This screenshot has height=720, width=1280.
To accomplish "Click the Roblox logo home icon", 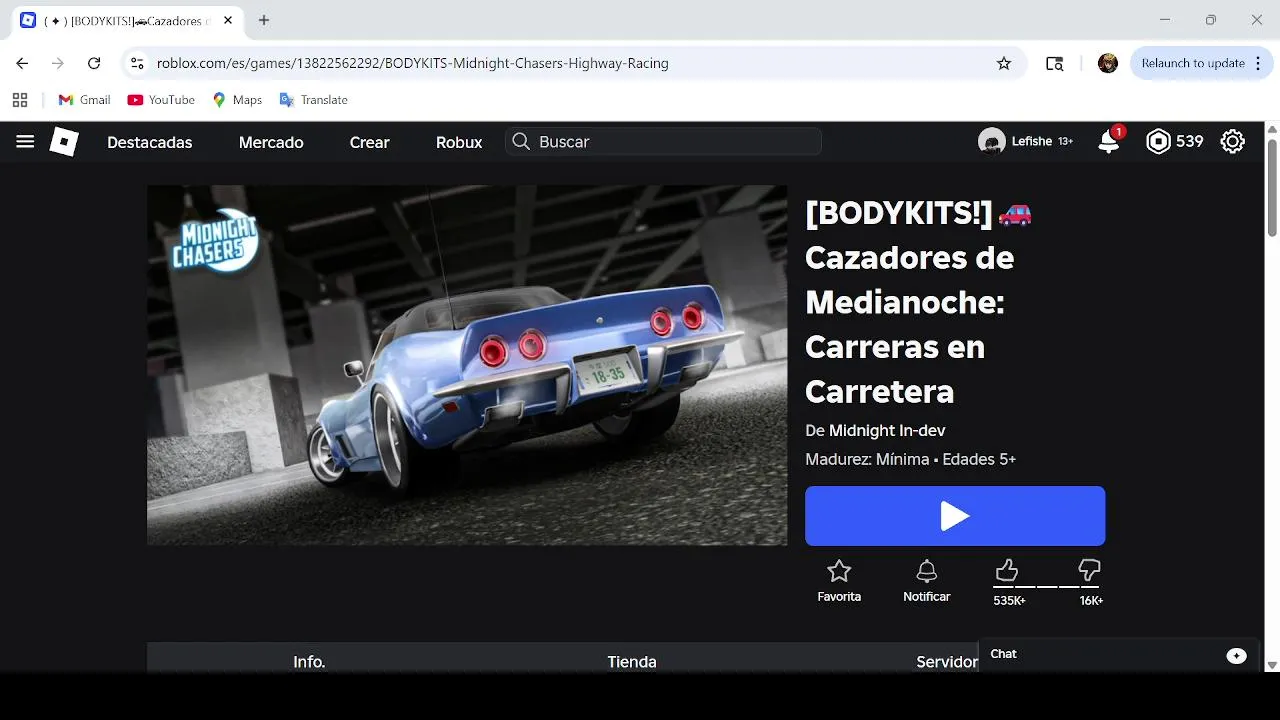I will pyautogui.click(x=64, y=142).
